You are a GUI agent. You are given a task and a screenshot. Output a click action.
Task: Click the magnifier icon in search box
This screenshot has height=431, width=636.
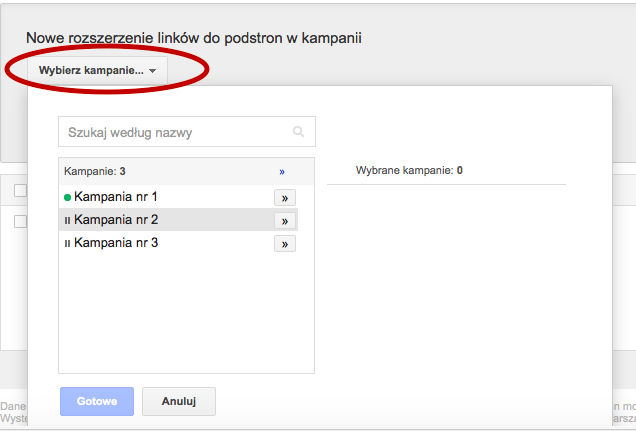(x=298, y=132)
